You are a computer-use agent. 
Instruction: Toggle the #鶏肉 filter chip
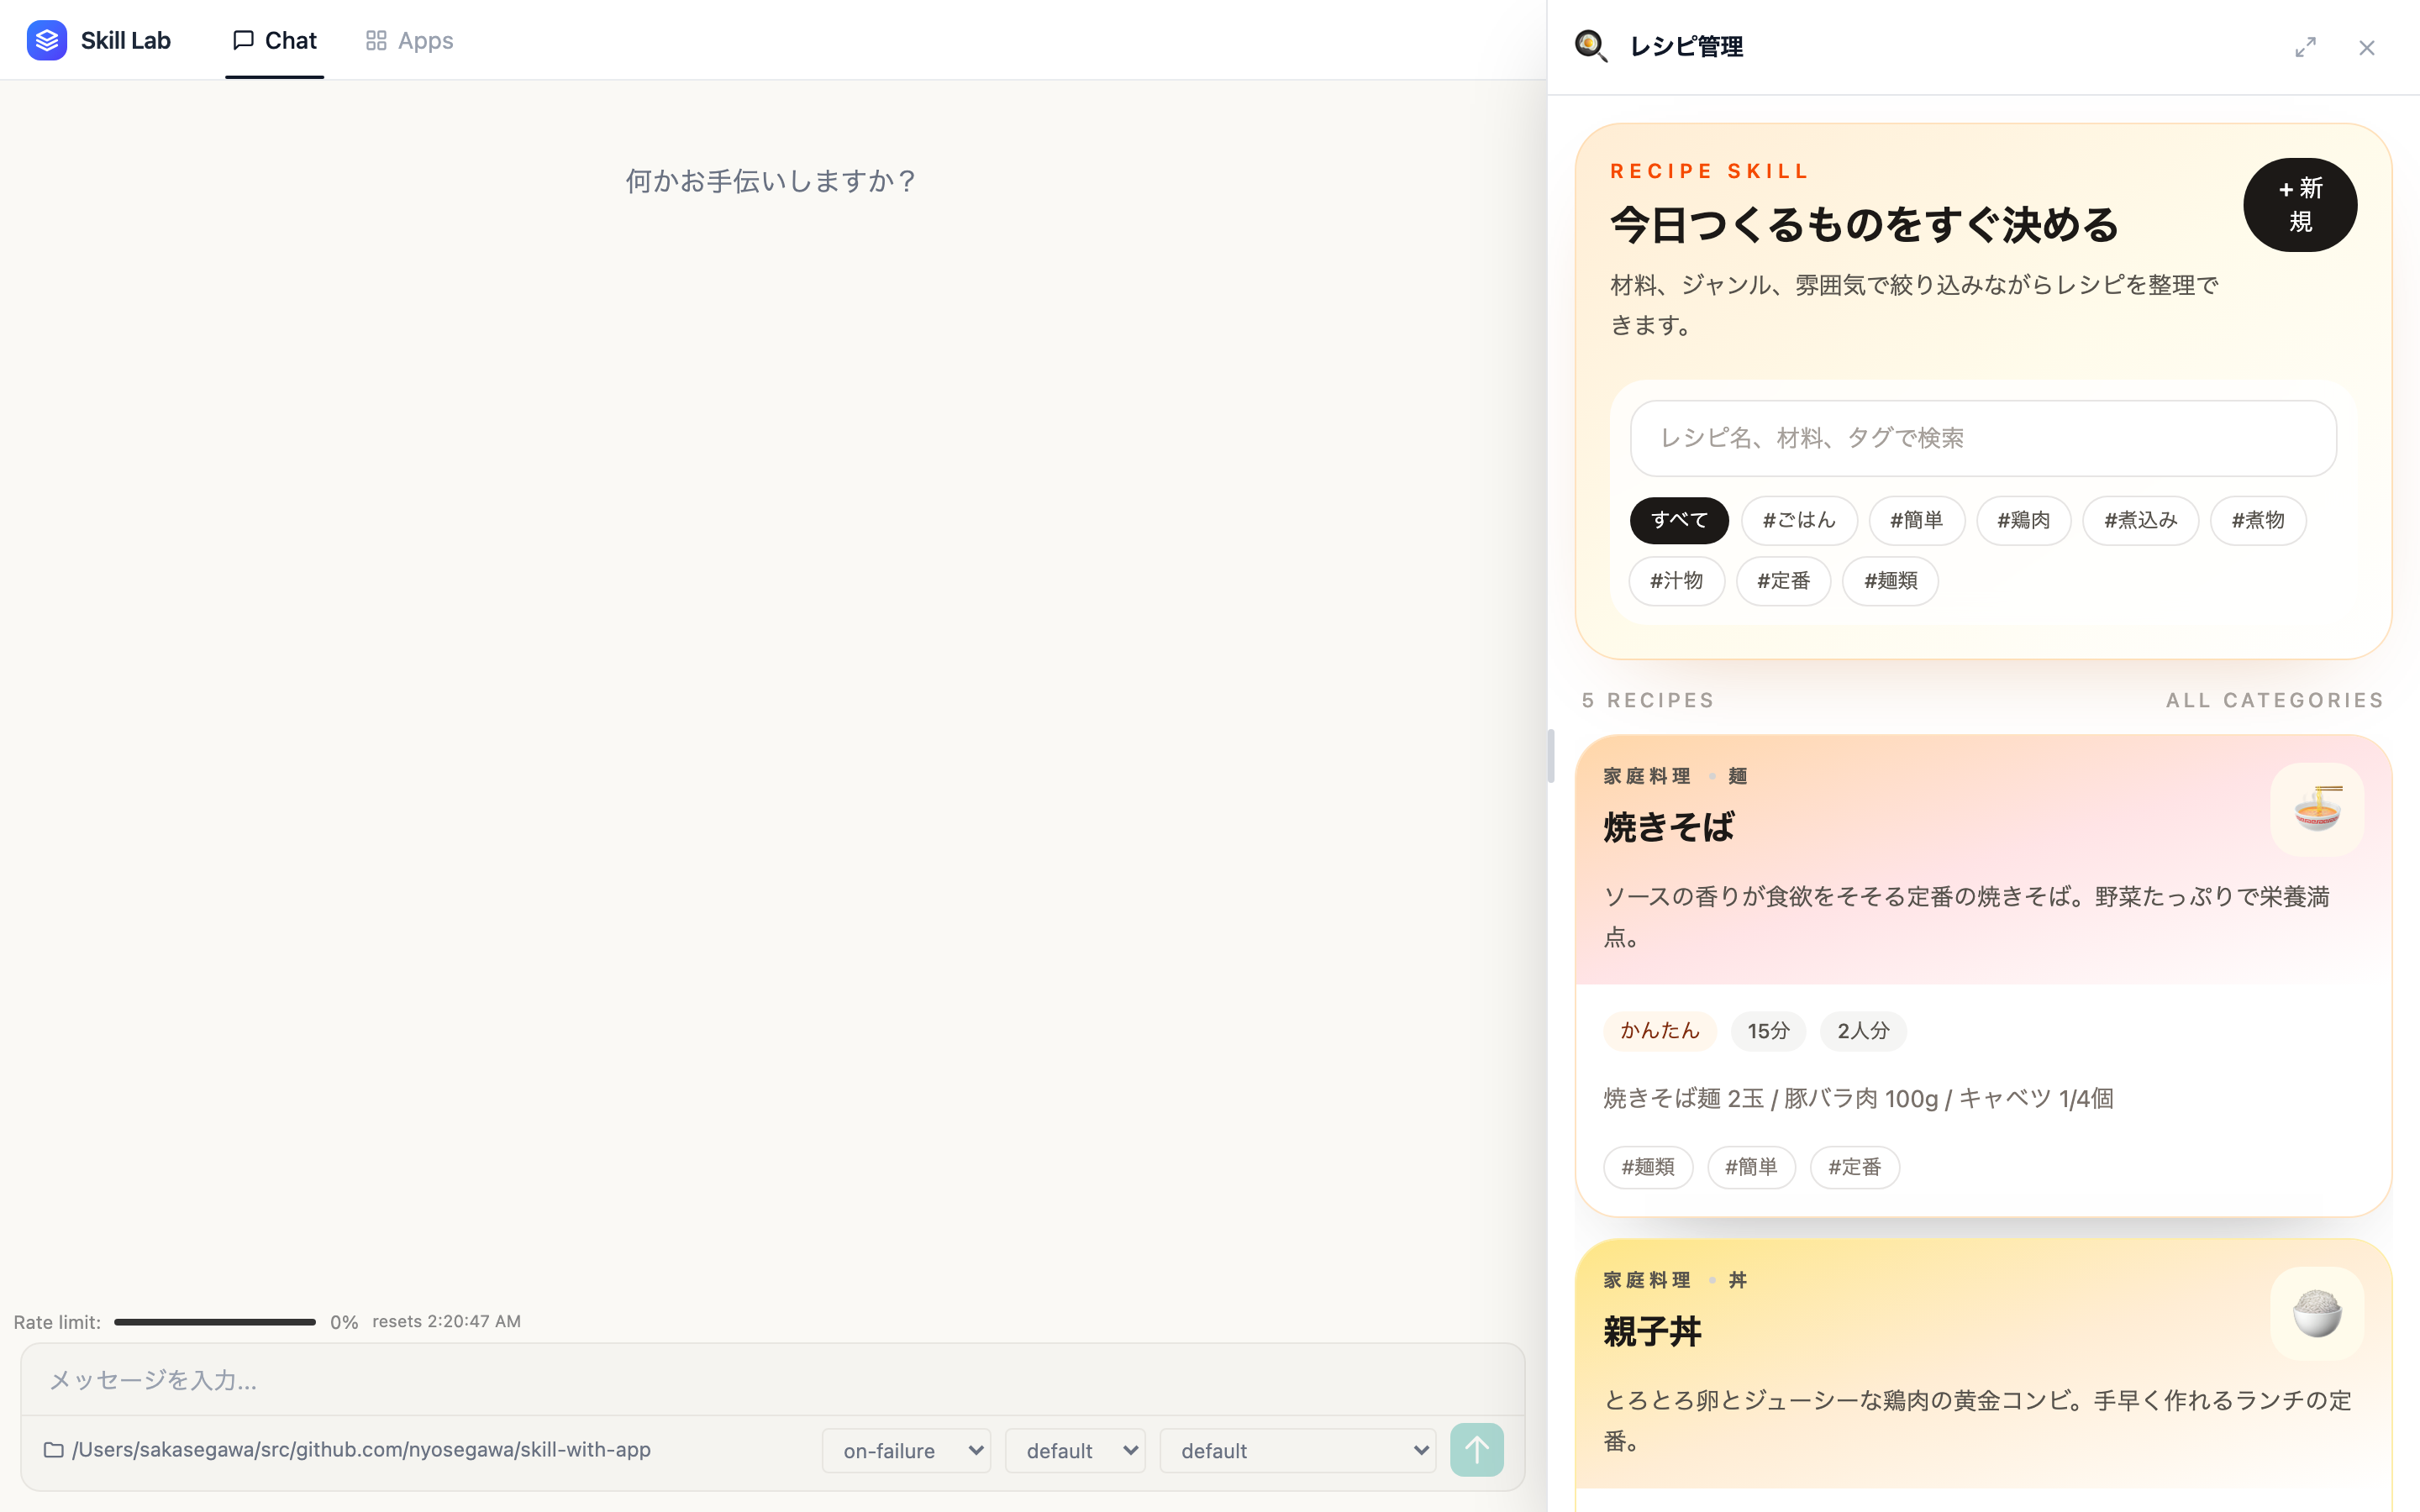[x=2023, y=520]
